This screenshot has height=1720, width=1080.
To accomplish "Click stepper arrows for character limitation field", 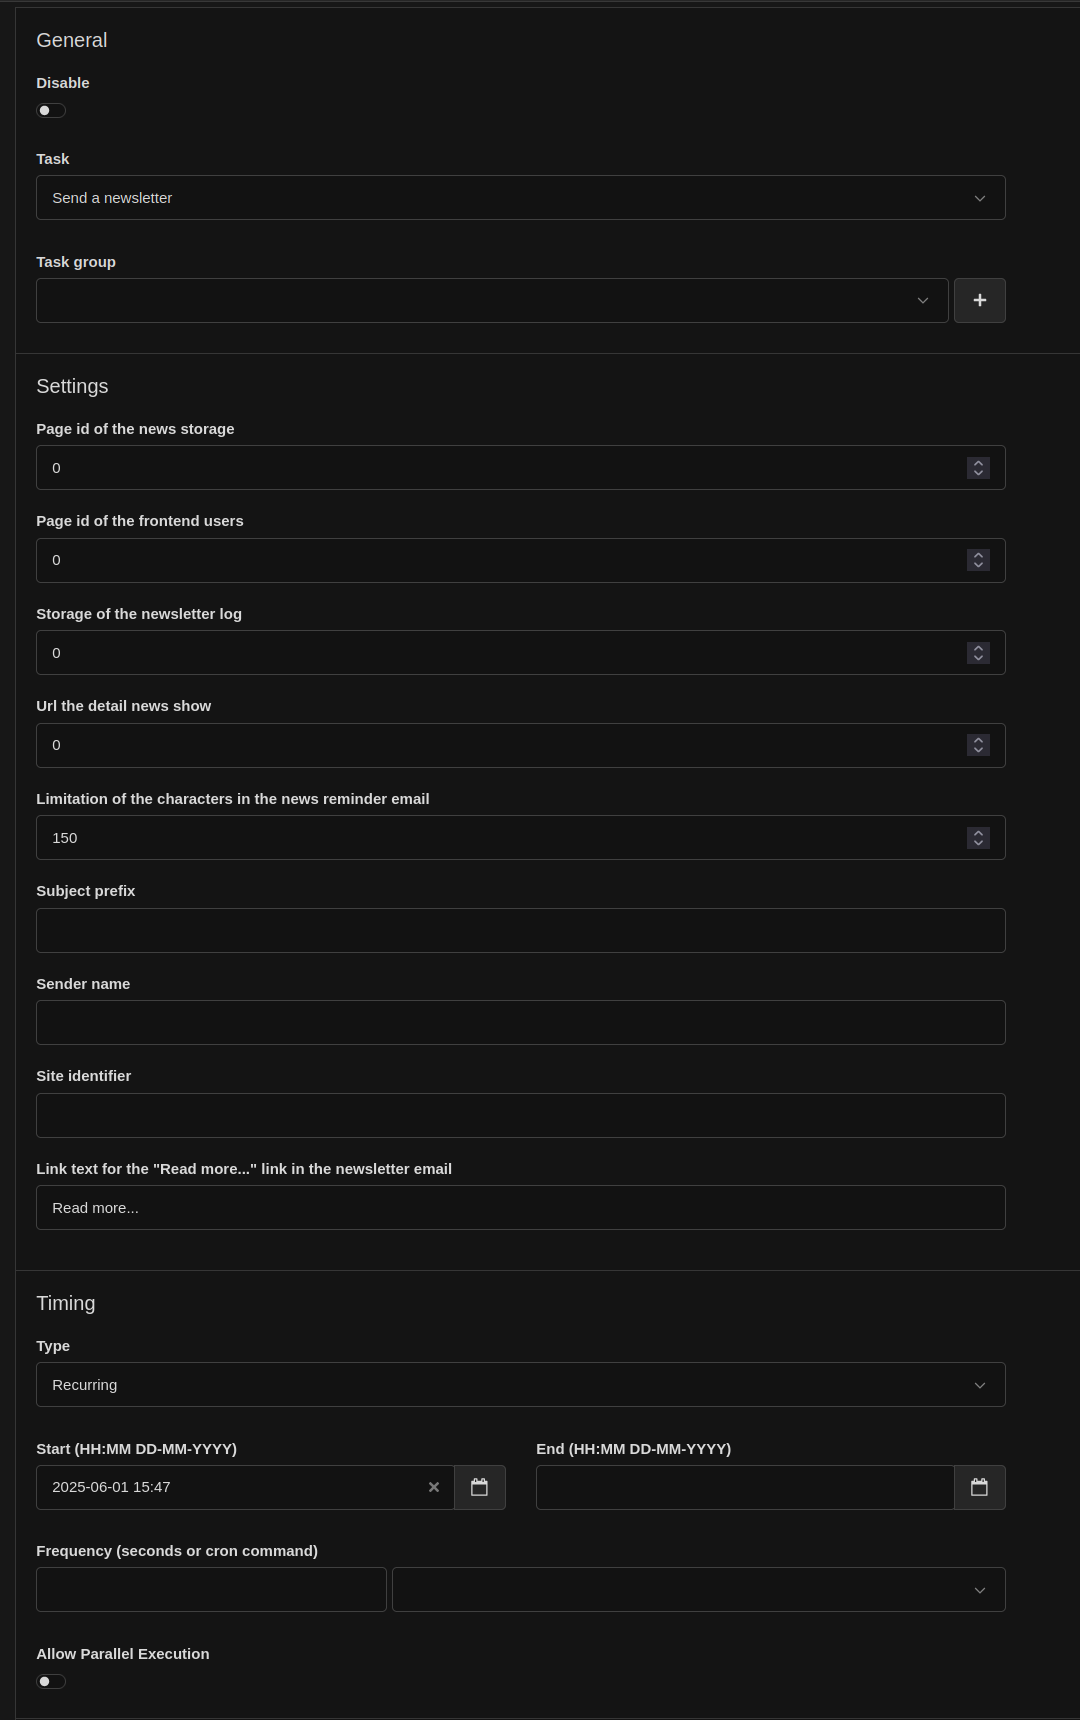I will pyautogui.click(x=978, y=838).
